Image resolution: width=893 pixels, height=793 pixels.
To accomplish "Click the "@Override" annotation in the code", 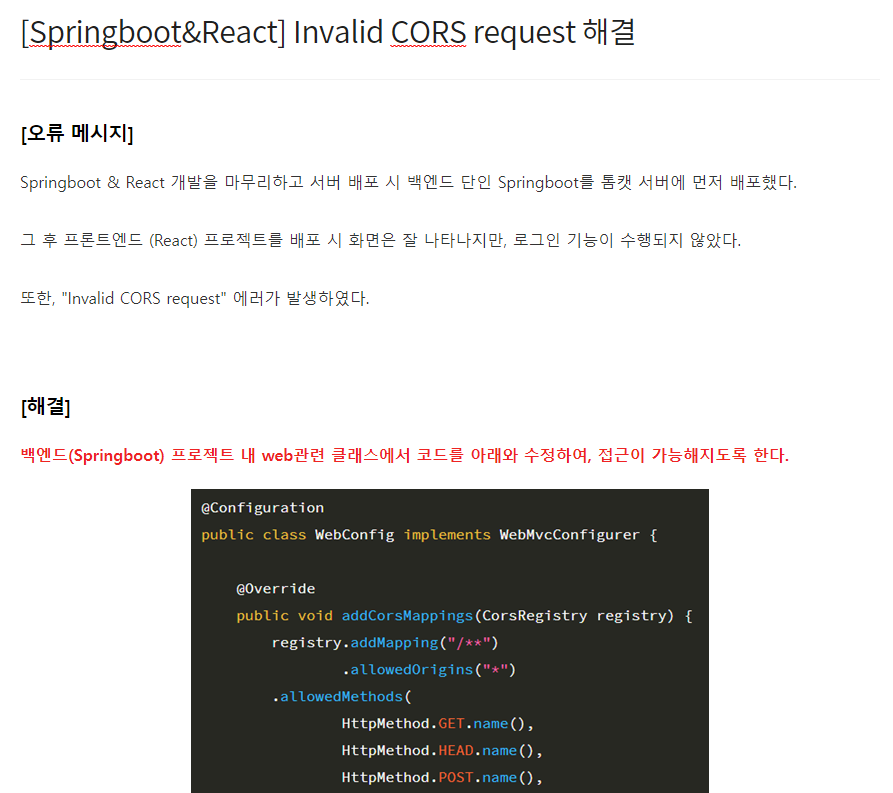I will coord(276,588).
